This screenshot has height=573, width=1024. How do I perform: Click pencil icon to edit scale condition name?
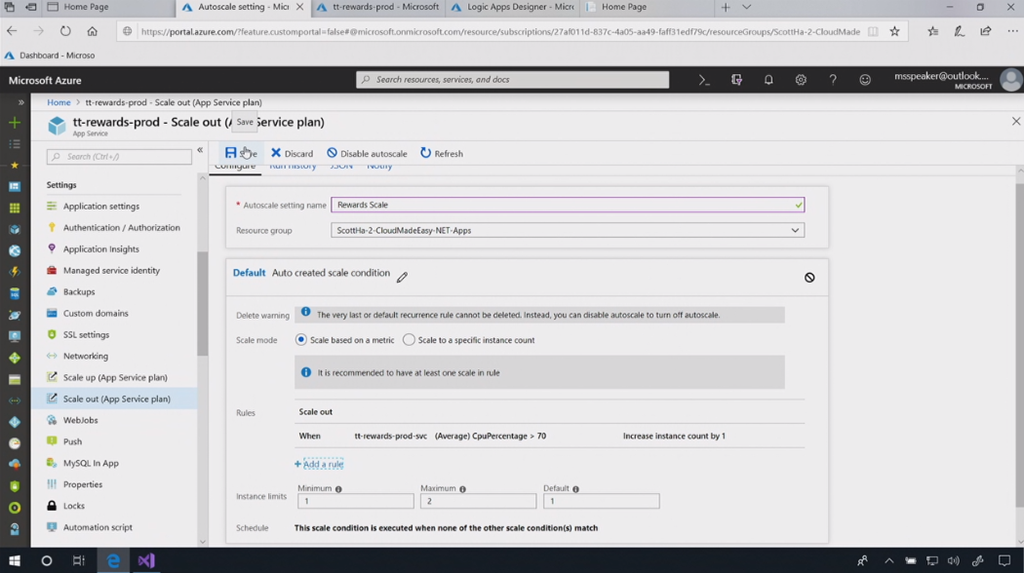402,277
